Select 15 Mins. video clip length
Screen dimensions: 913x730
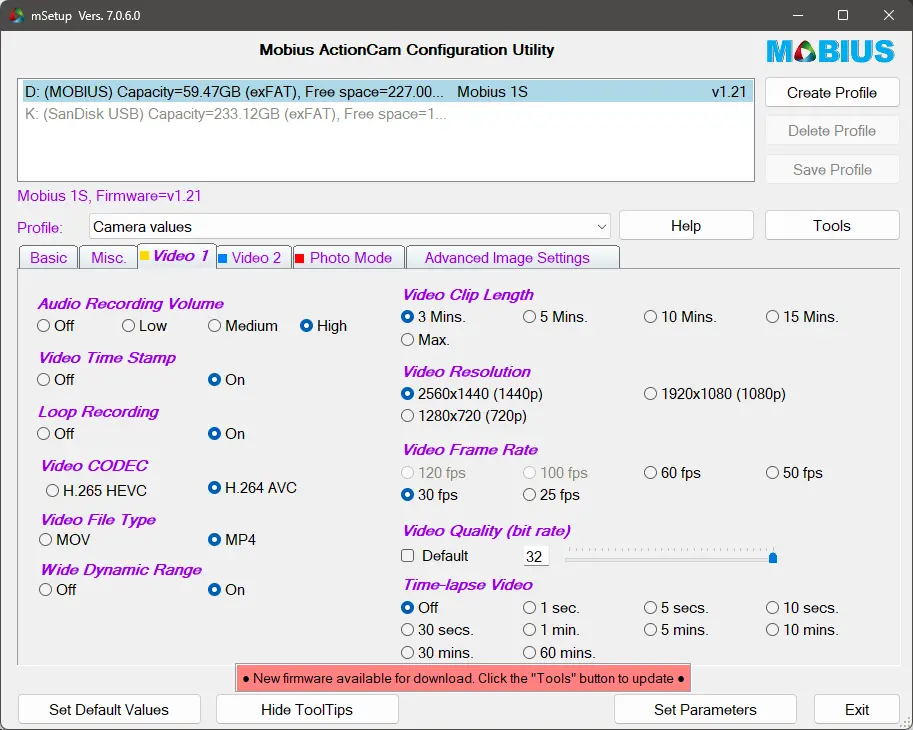(802, 317)
